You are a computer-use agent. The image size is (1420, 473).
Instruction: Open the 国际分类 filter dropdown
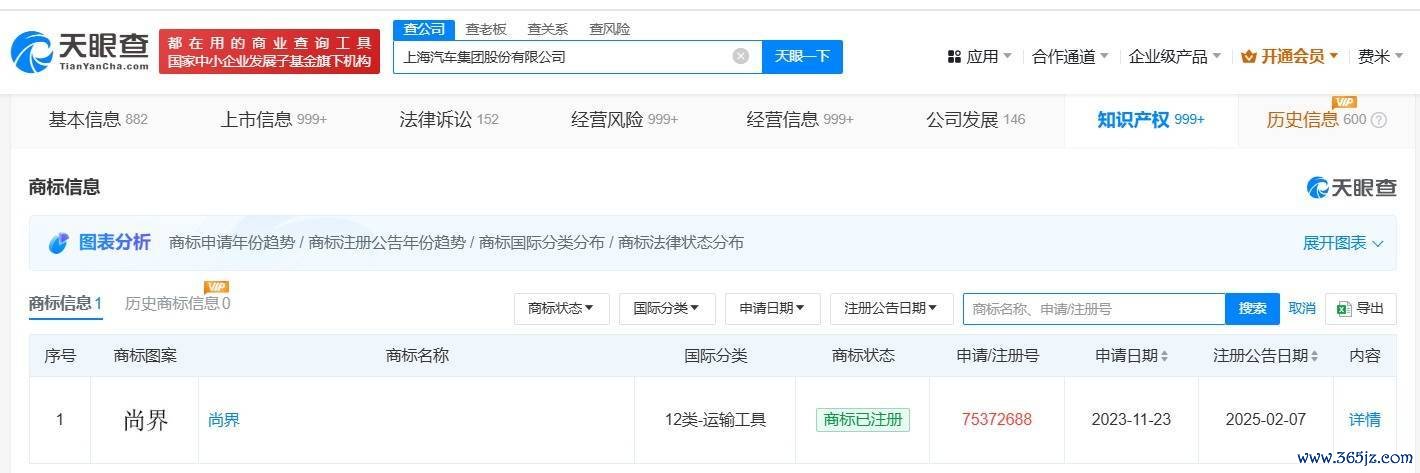pos(667,309)
